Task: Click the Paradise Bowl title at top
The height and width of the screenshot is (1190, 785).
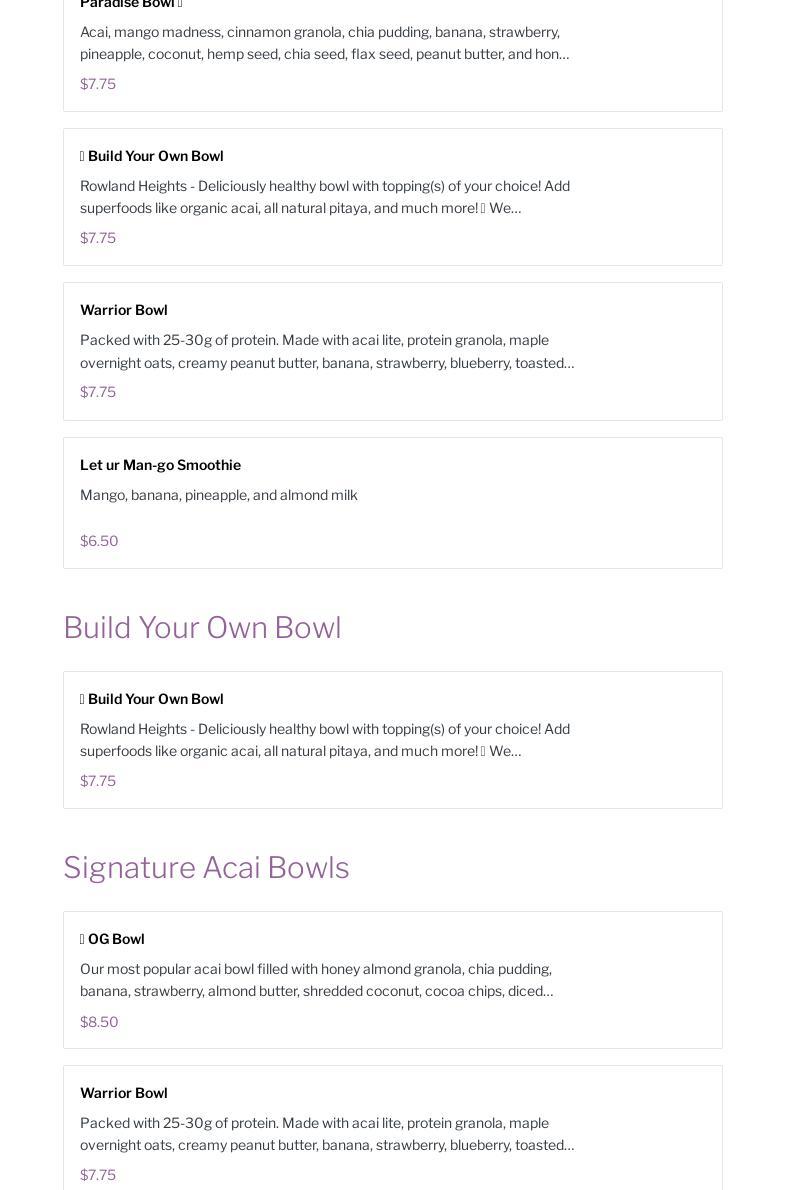Action: tap(127, 4)
